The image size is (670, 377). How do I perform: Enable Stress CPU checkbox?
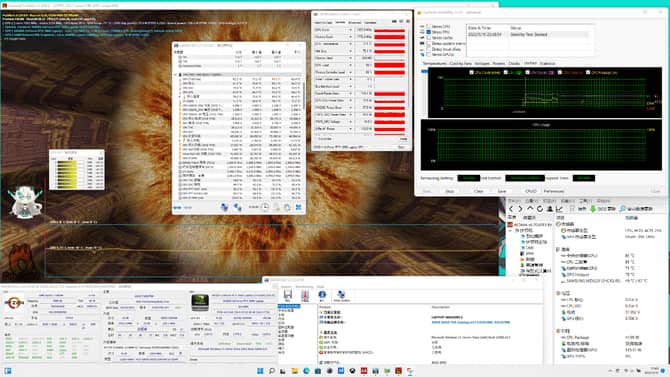click(429, 27)
